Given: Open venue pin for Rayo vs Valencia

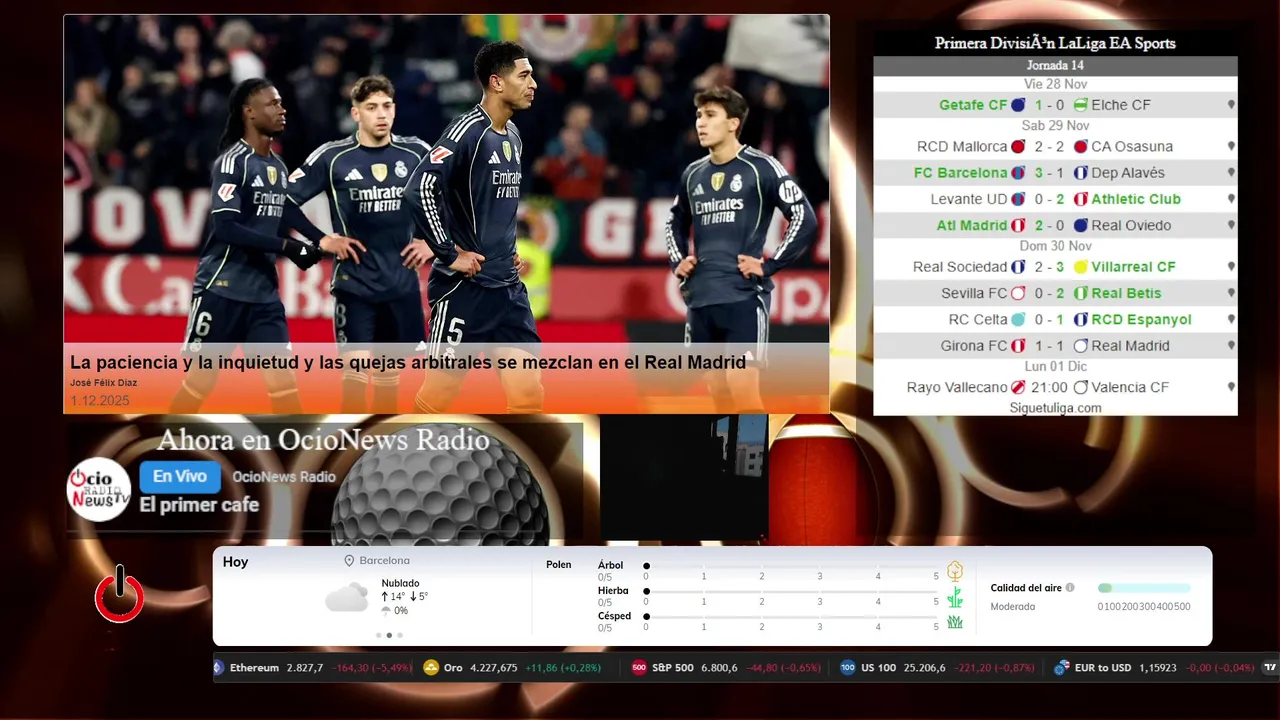Looking at the screenshot, I should coord(1231,387).
